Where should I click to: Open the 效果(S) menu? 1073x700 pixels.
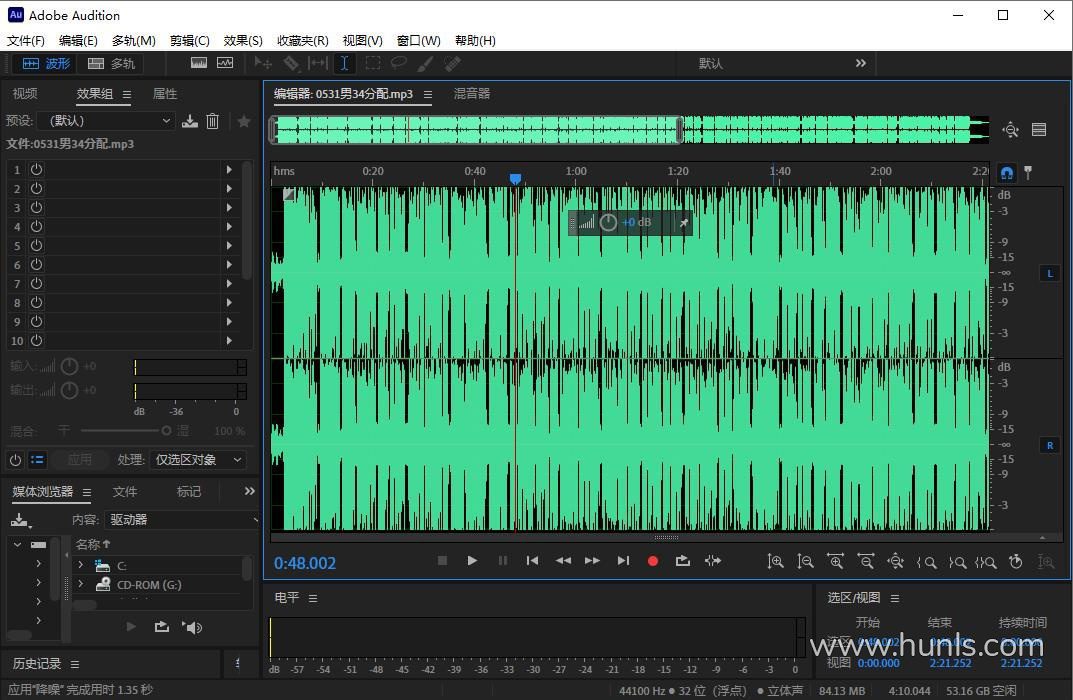tap(243, 40)
